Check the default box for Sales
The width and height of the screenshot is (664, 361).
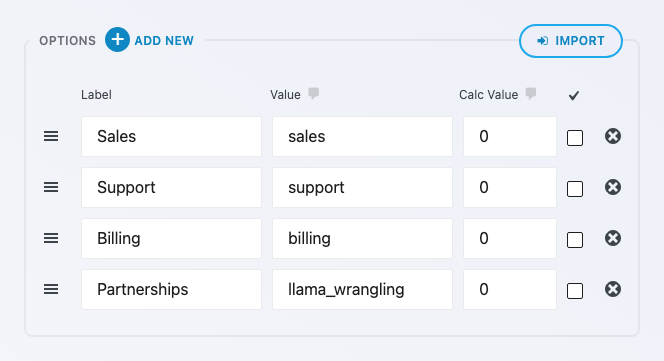click(x=575, y=138)
